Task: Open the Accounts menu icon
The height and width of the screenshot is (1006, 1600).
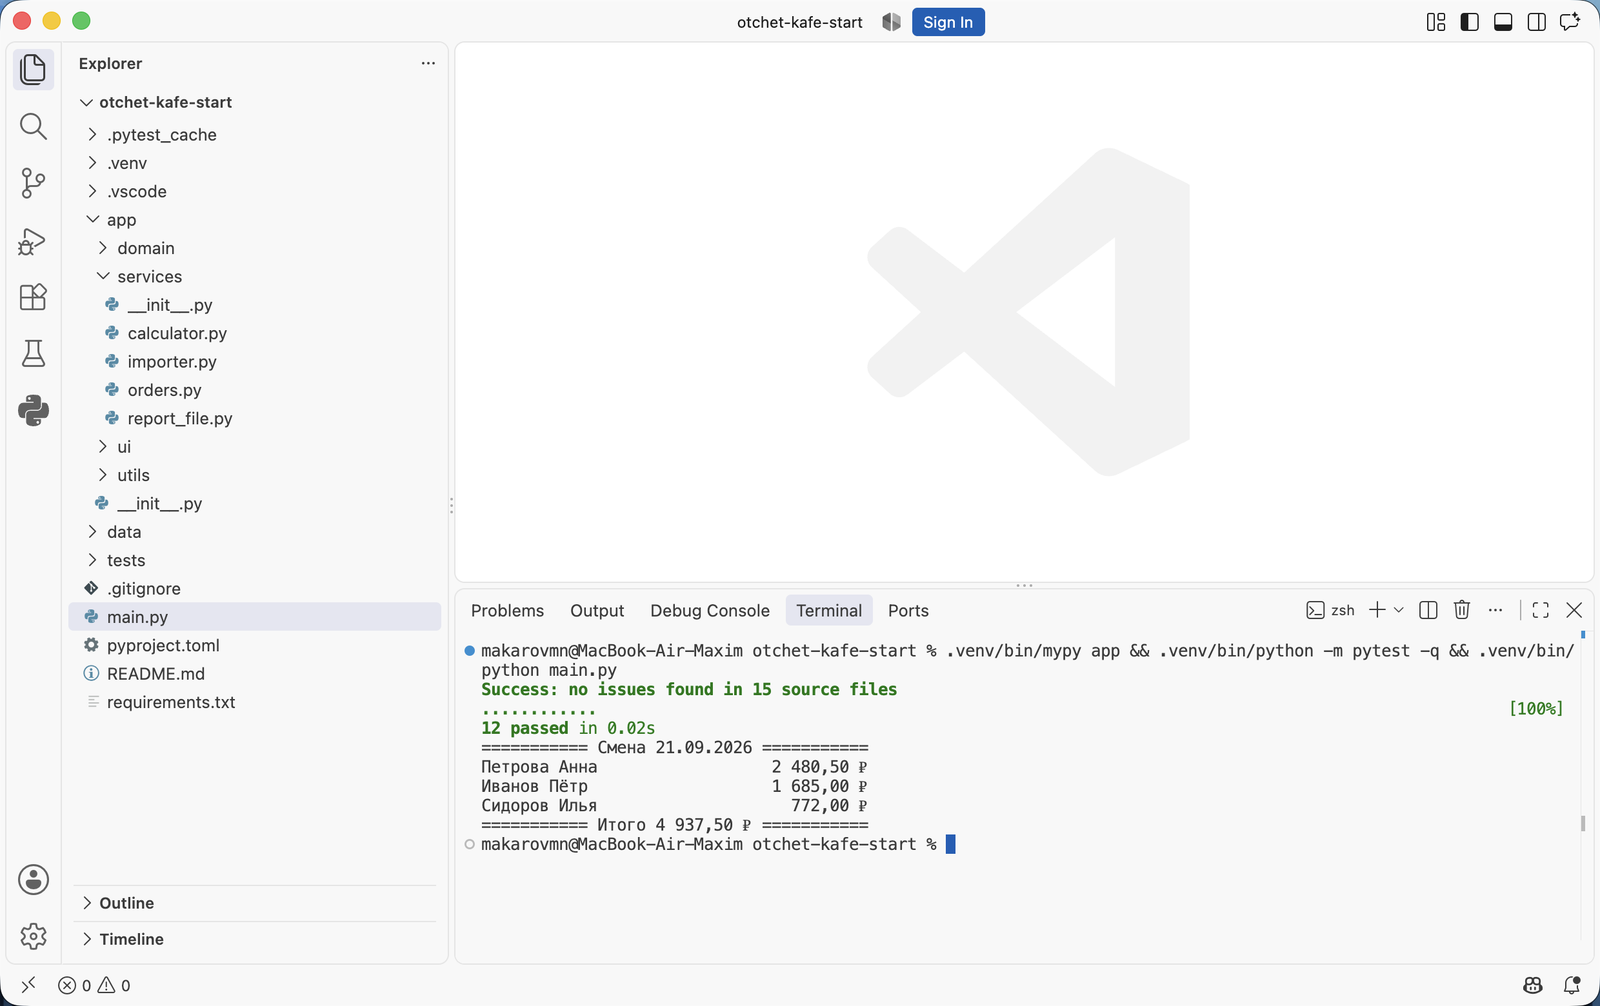Action: pos(33,879)
